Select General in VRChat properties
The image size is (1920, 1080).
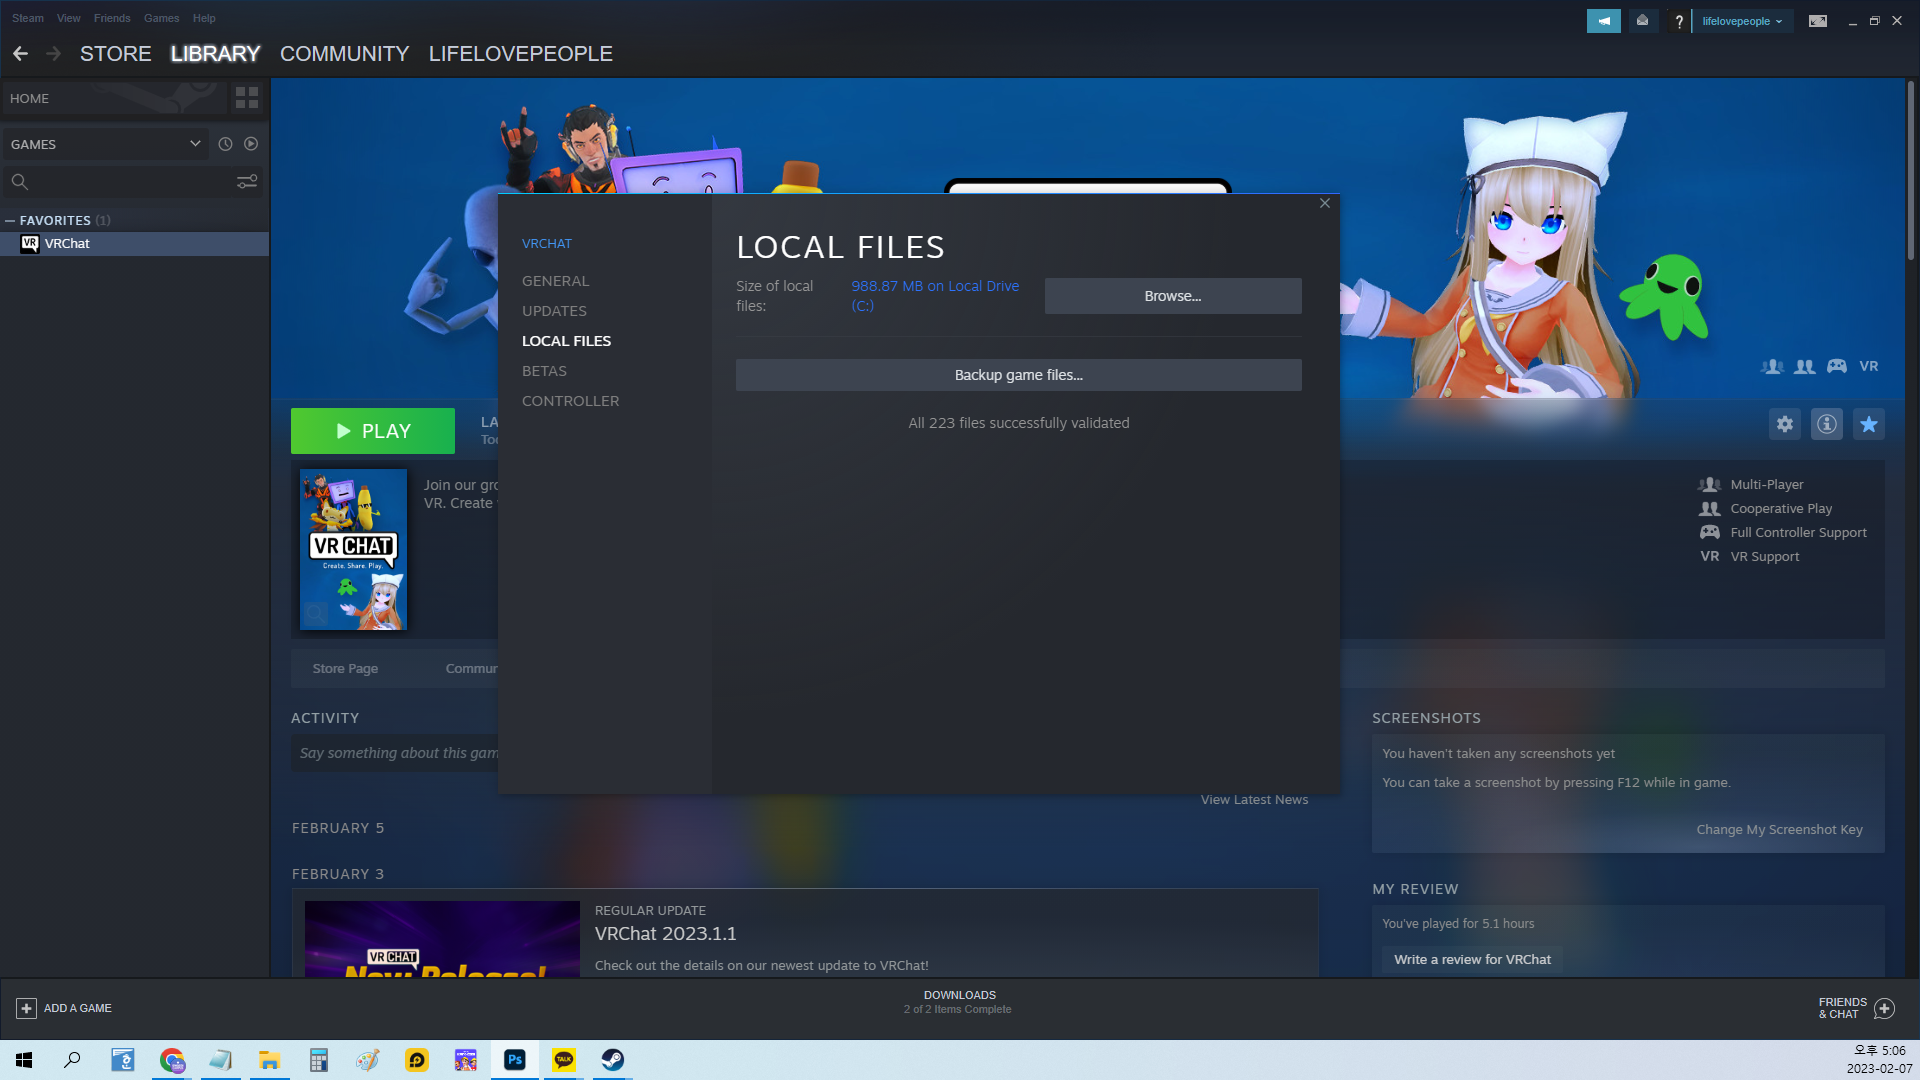556,281
